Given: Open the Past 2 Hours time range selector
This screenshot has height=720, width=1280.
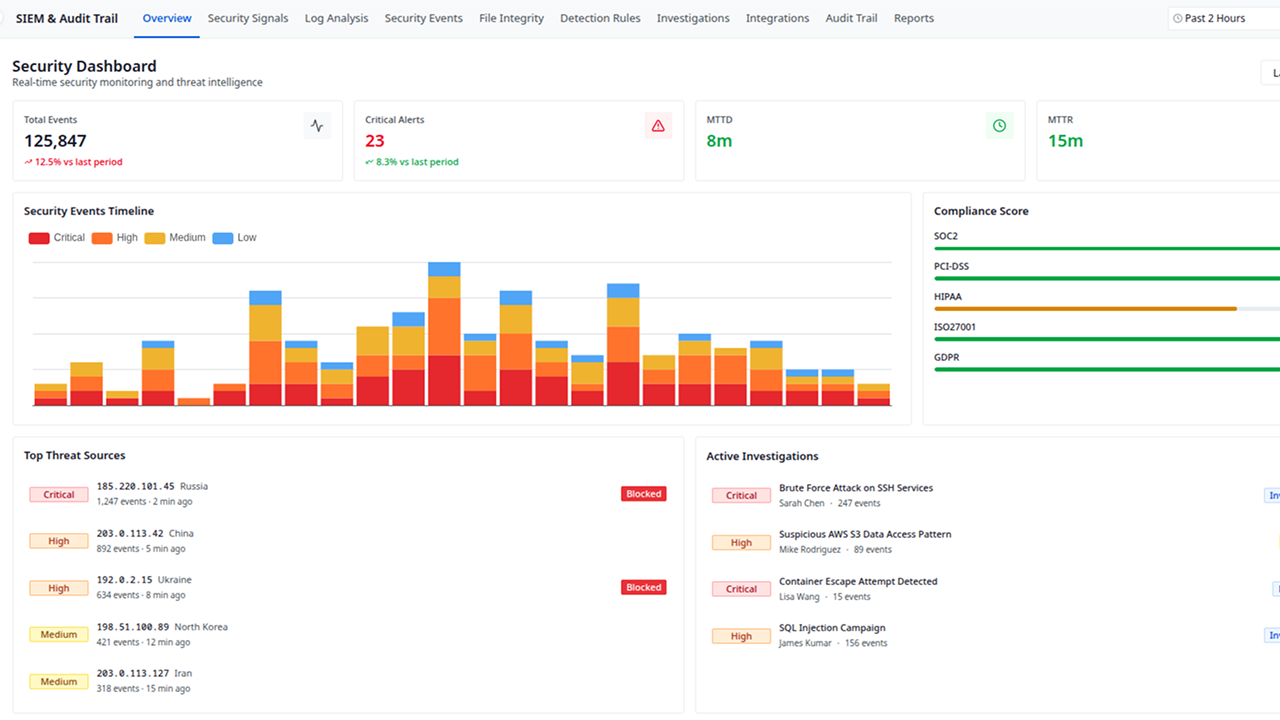Looking at the screenshot, I should (x=1224, y=18).
